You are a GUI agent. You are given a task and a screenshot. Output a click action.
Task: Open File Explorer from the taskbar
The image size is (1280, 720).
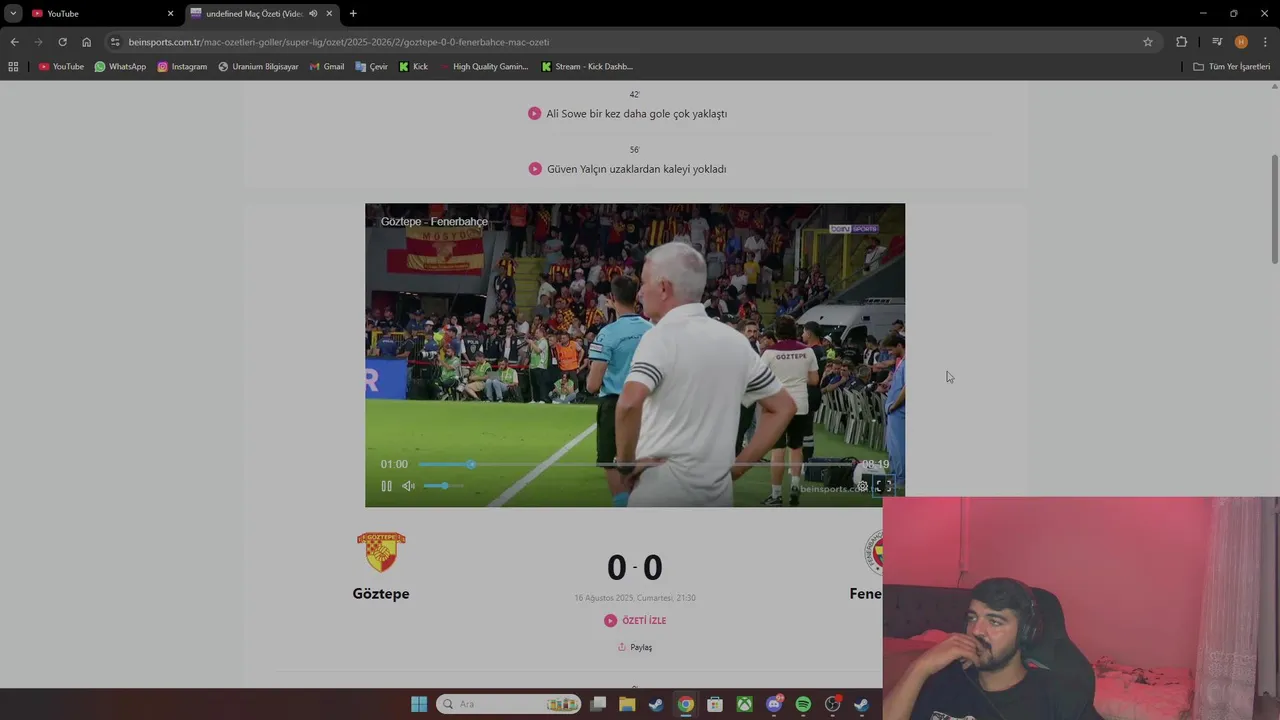[x=627, y=704]
